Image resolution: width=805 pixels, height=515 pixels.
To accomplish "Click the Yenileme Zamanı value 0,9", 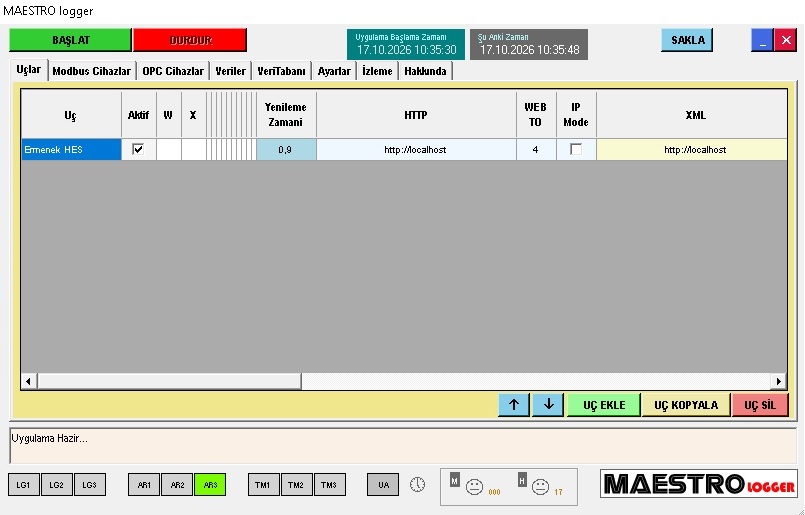I will coord(286,149).
